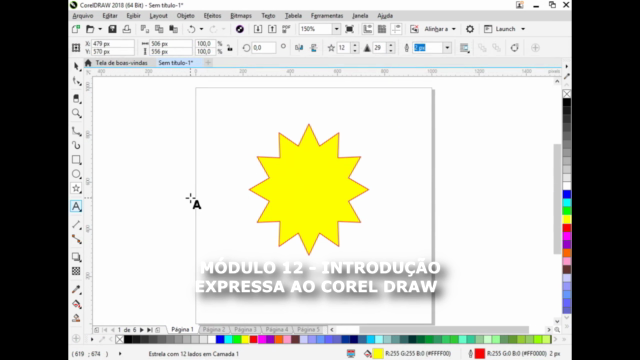Pick blue swatch in bottom palette

coord(220,339)
